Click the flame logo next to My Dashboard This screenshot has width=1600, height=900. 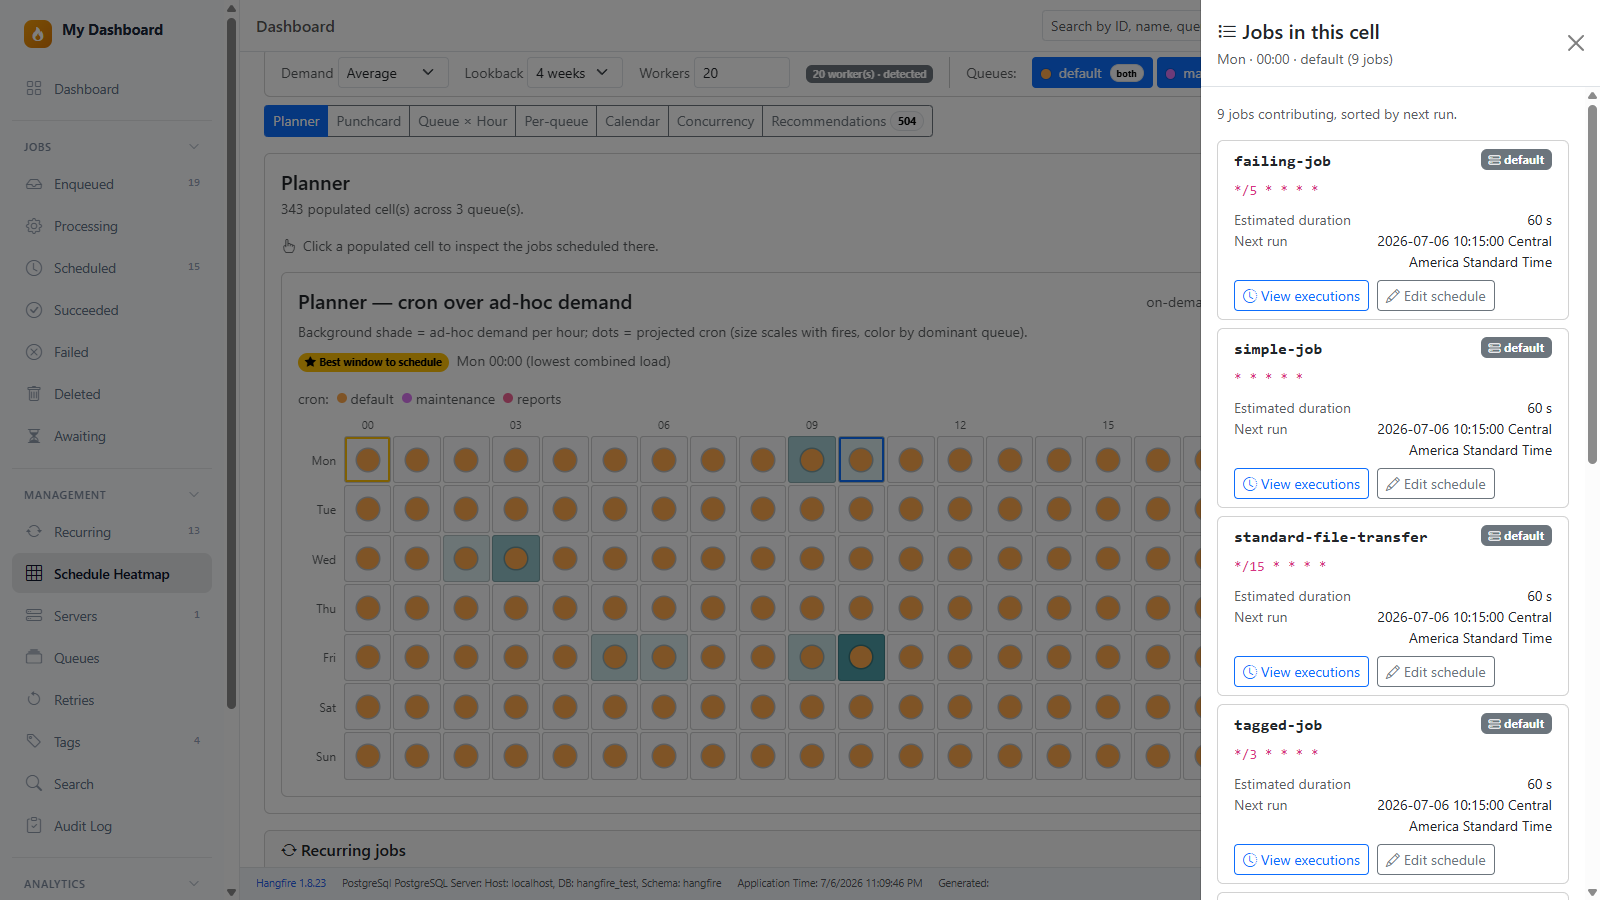coord(38,33)
